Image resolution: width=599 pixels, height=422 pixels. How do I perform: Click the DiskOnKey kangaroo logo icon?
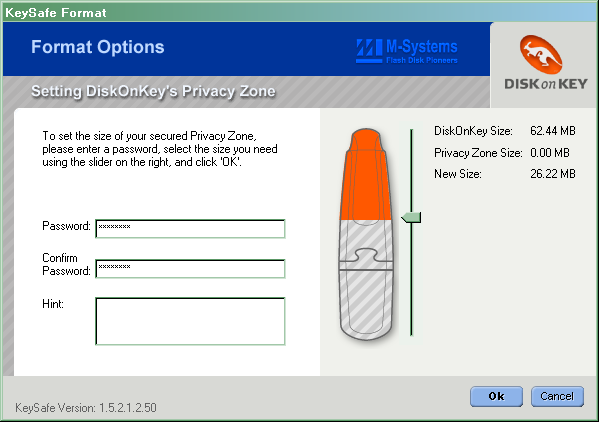[x=541, y=54]
